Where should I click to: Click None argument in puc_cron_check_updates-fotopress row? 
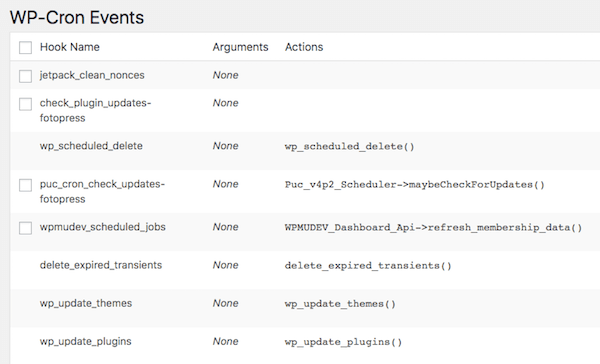[225, 184]
